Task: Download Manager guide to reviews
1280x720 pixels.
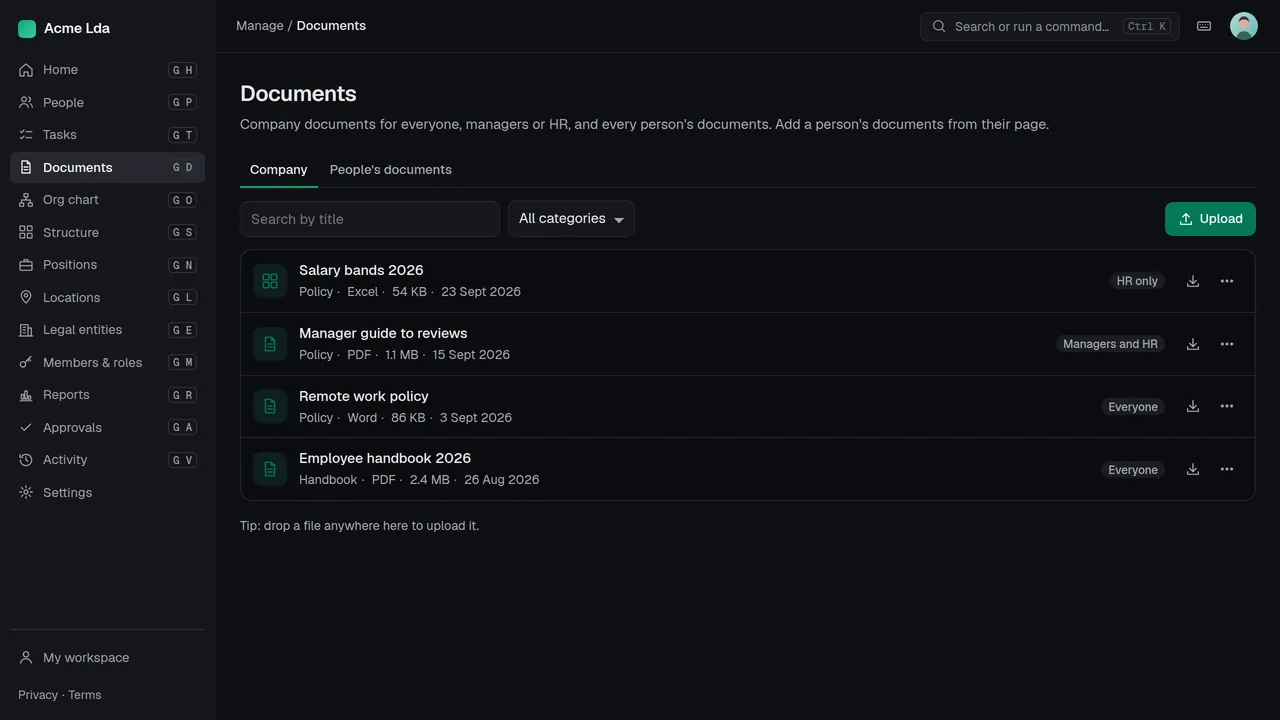Action: pyautogui.click(x=1193, y=344)
